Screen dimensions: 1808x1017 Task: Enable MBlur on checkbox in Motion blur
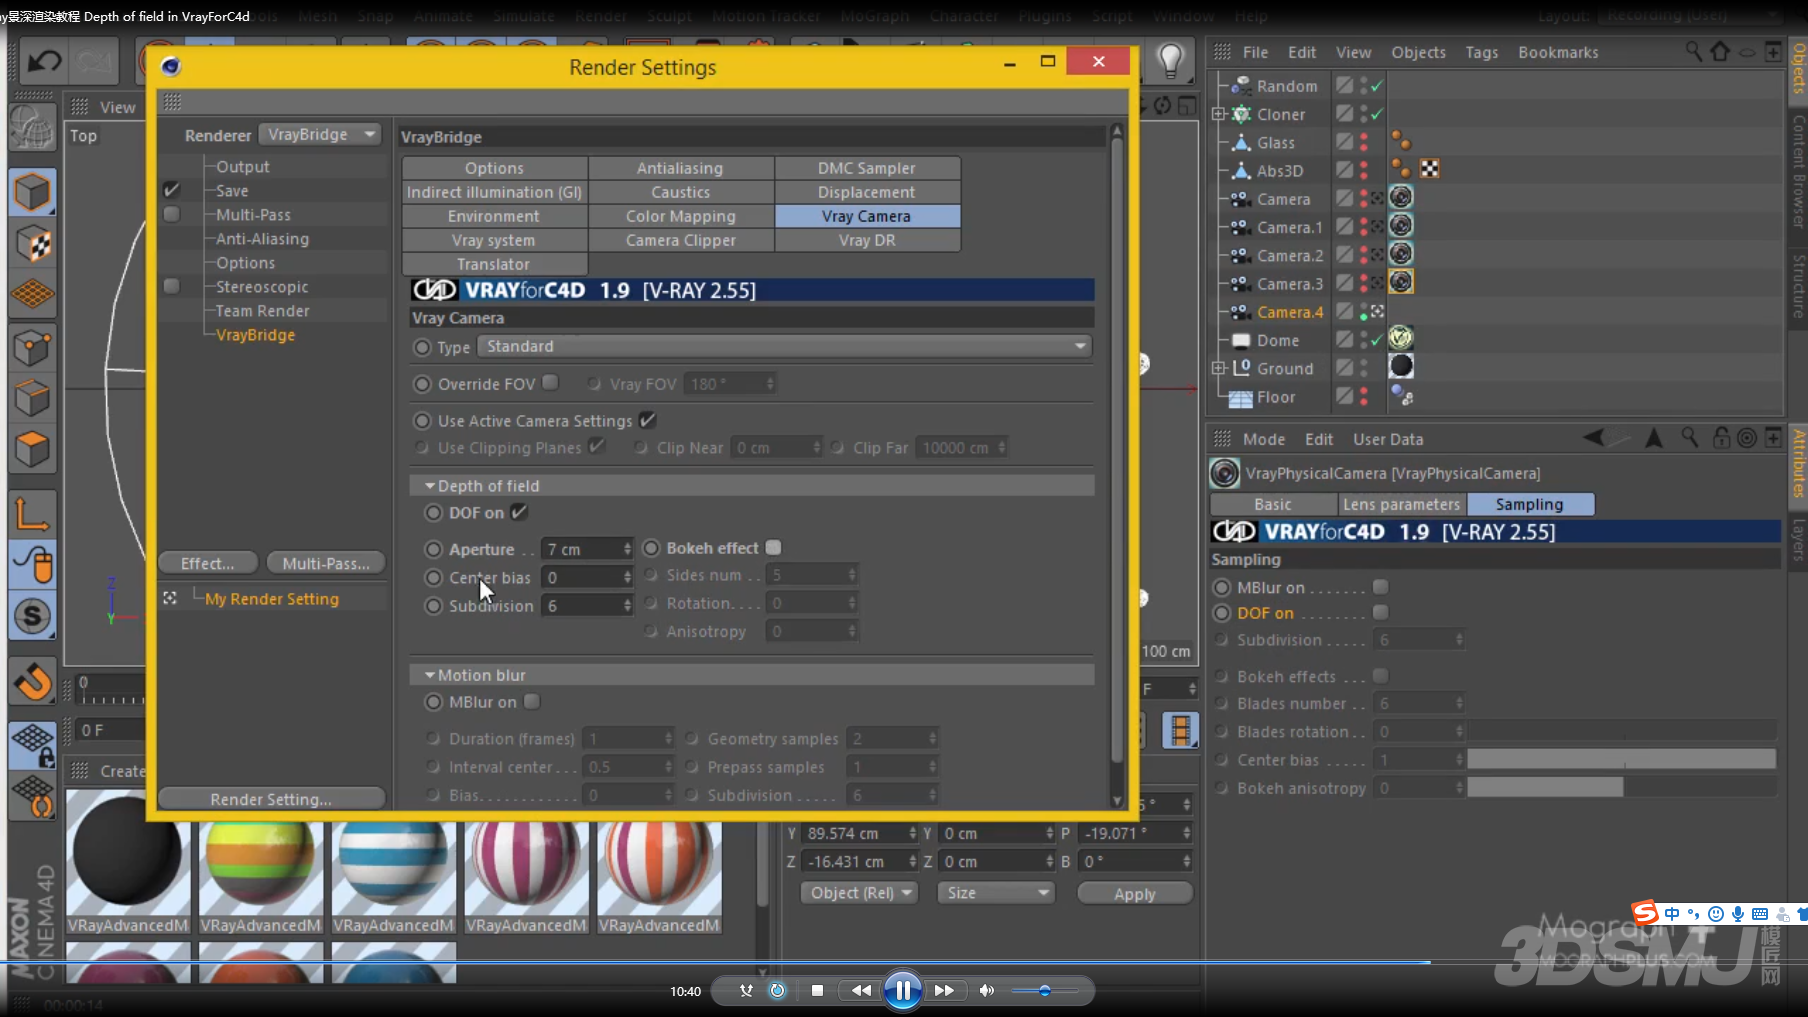tap(532, 701)
